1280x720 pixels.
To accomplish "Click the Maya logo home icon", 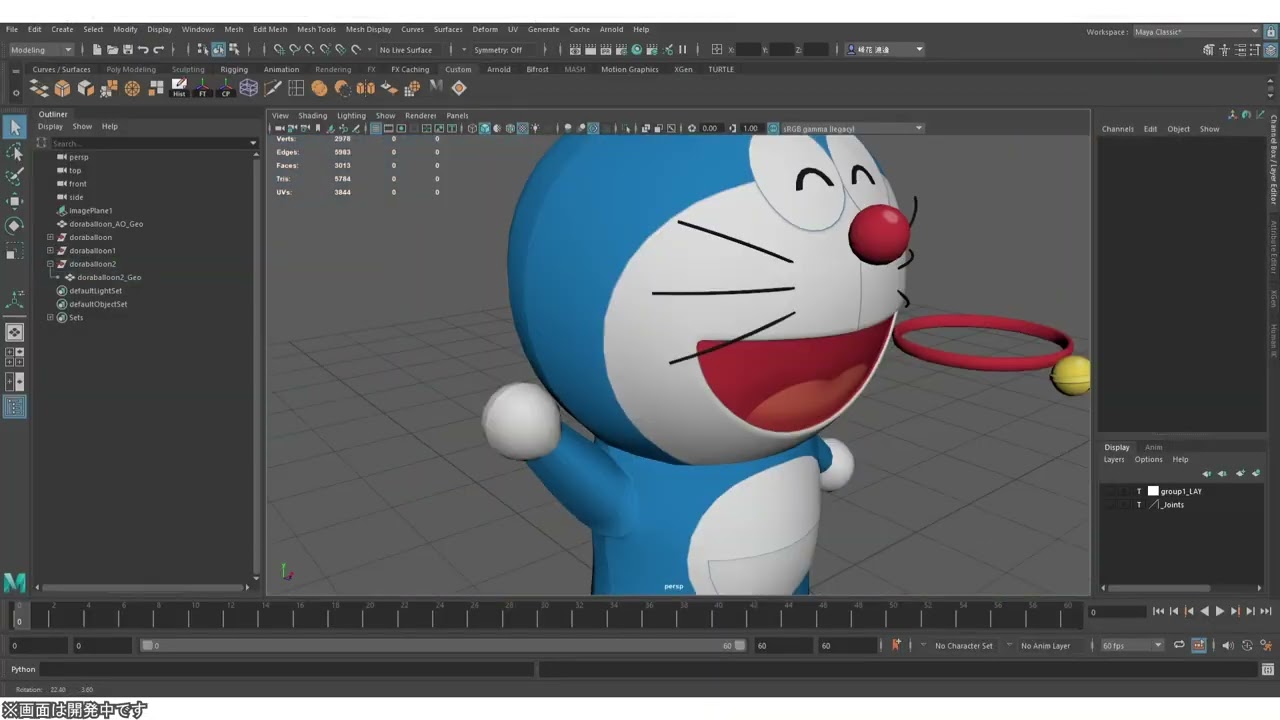I will (x=14, y=582).
